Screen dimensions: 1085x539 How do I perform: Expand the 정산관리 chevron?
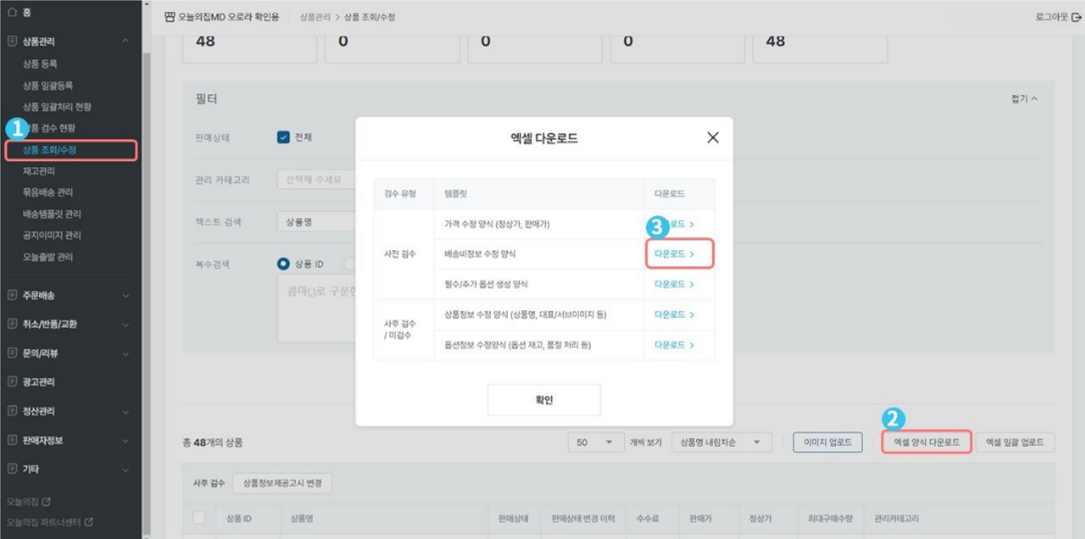click(125, 411)
